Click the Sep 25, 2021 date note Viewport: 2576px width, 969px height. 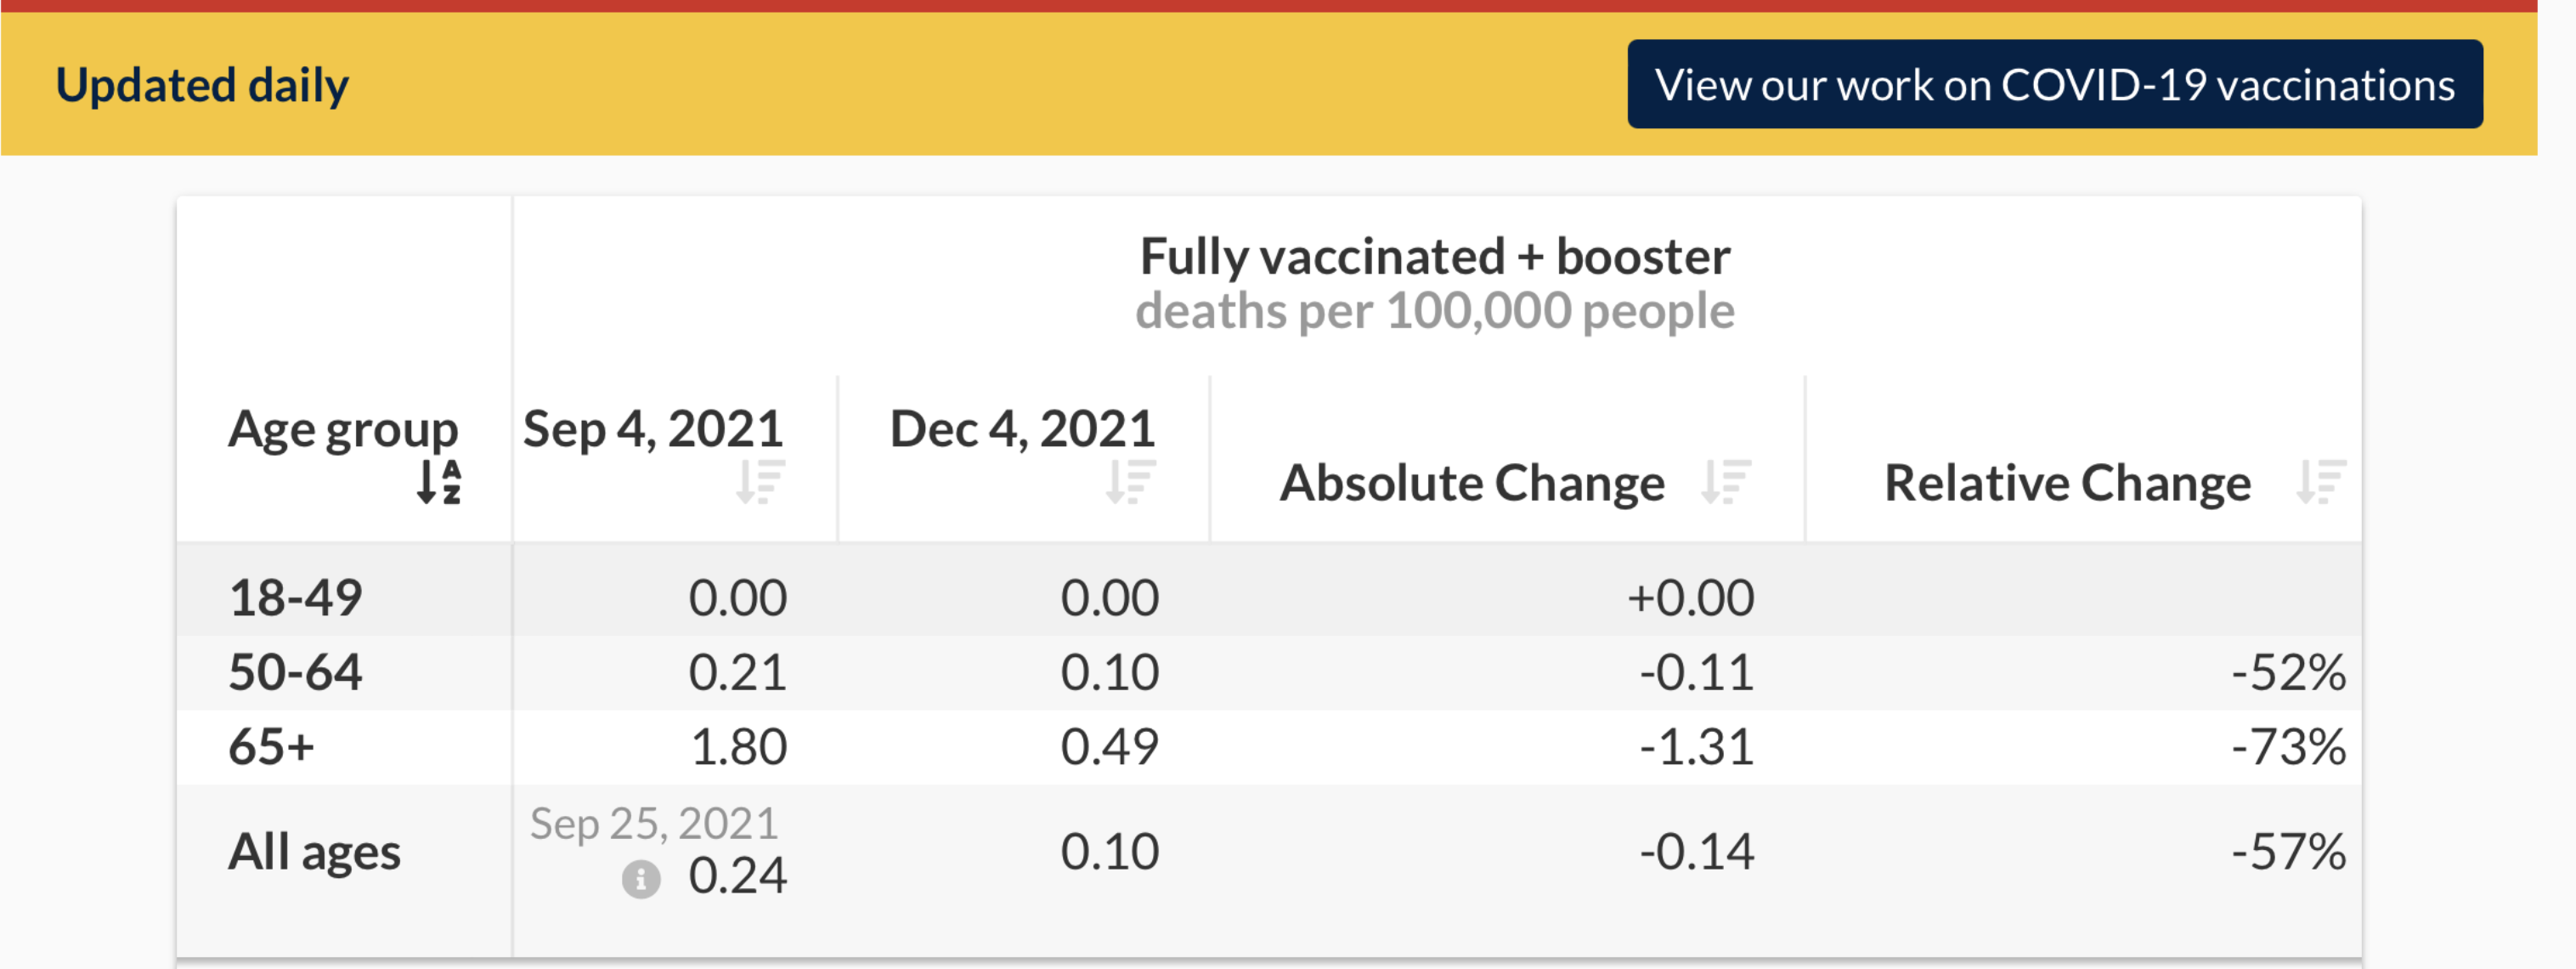[654, 824]
